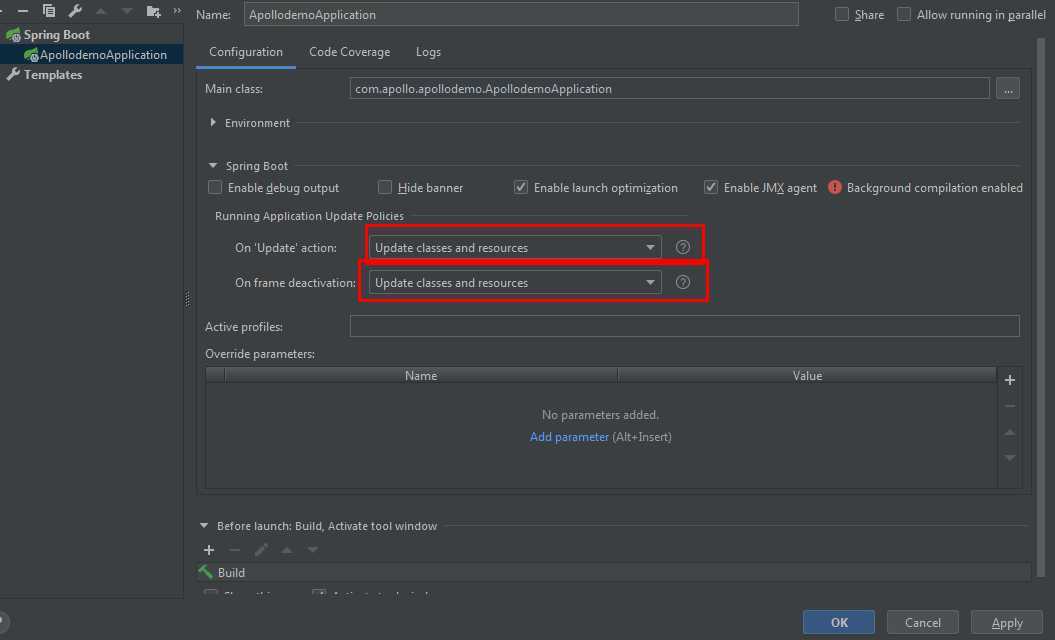This screenshot has width=1055, height=640.
Task: Browse for main class with ellipsis button
Action: 1007,88
